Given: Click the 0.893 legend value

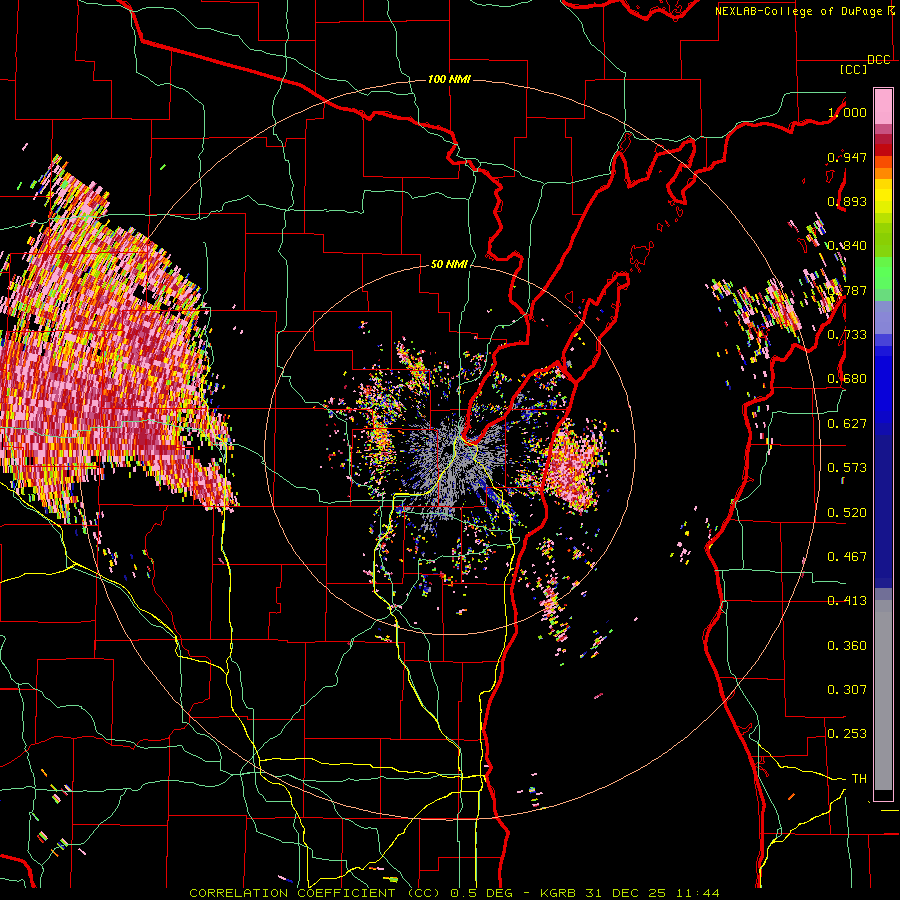Looking at the screenshot, I should click(x=847, y=201).
